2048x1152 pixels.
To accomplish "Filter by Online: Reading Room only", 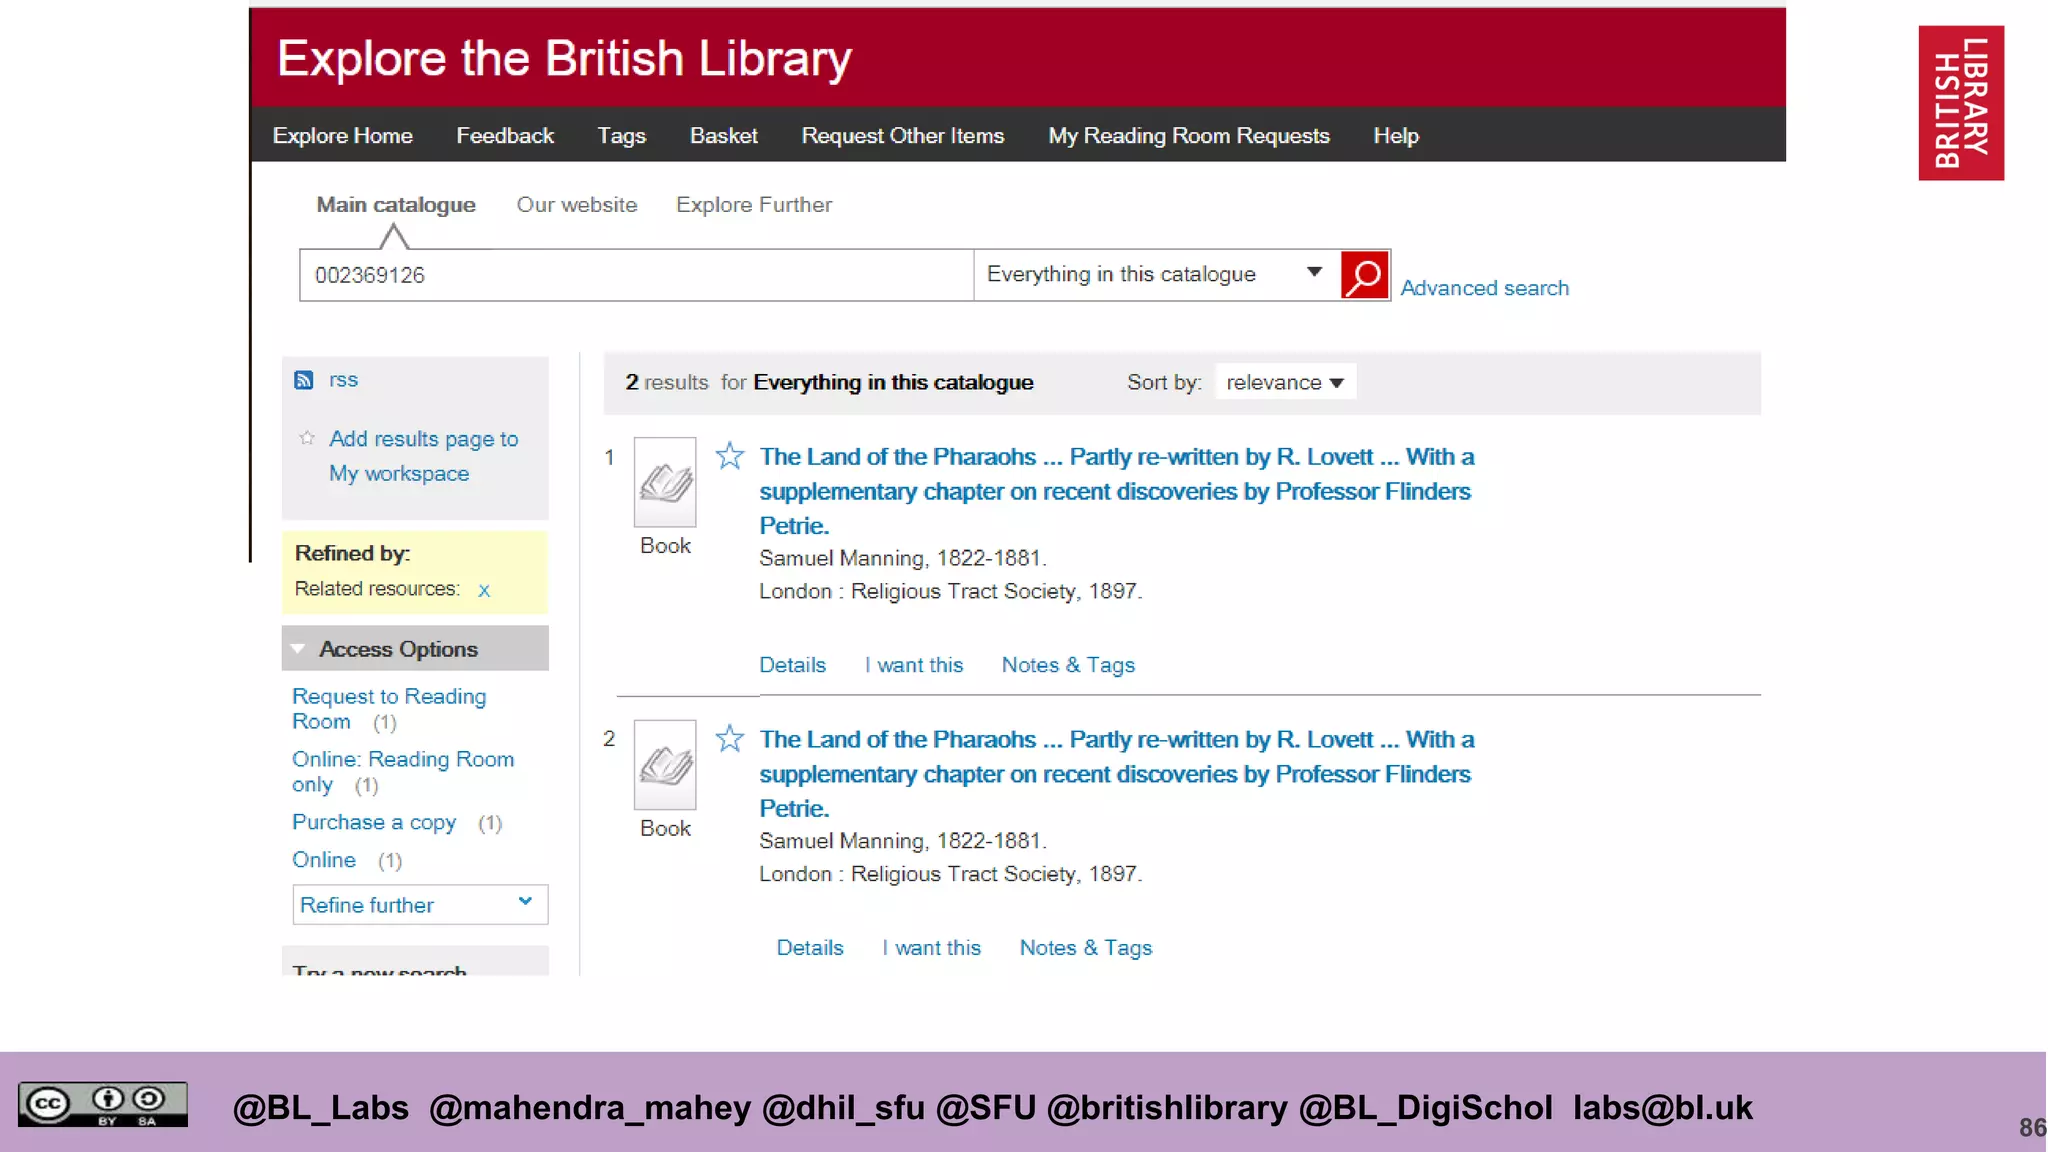I will [x=403, y=772].
